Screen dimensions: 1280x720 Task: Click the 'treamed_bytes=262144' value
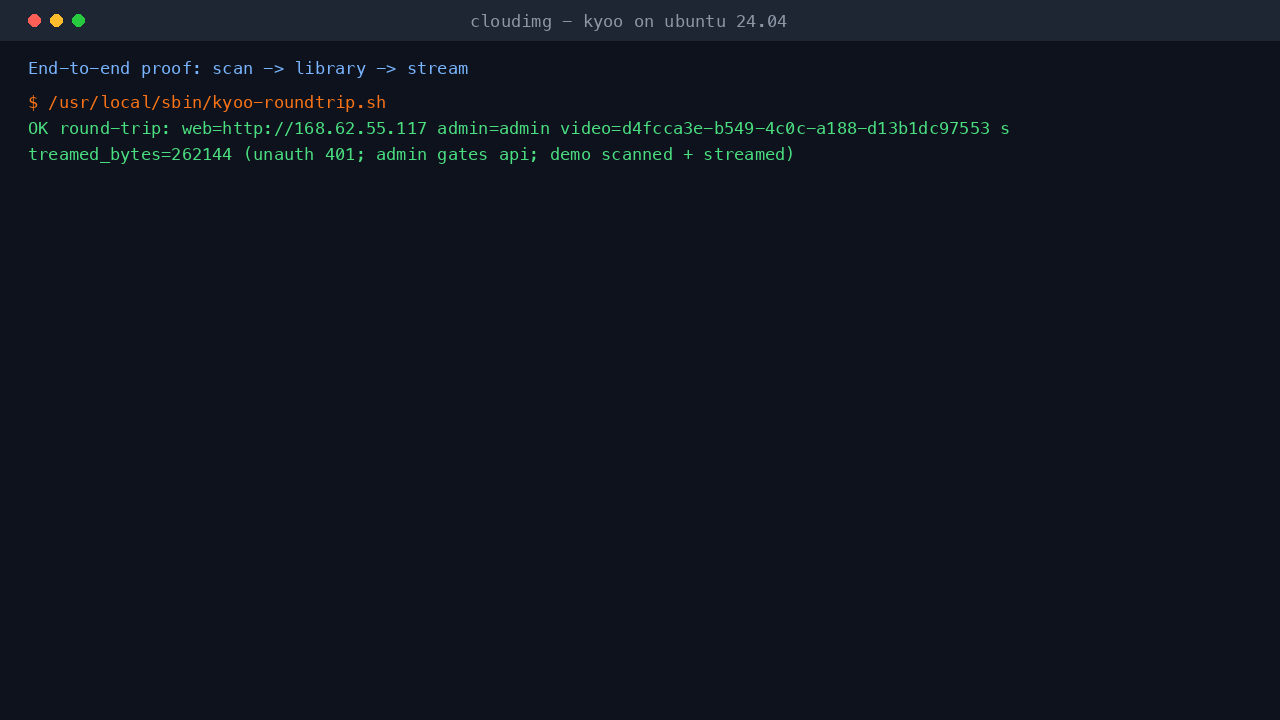point(130,154)
